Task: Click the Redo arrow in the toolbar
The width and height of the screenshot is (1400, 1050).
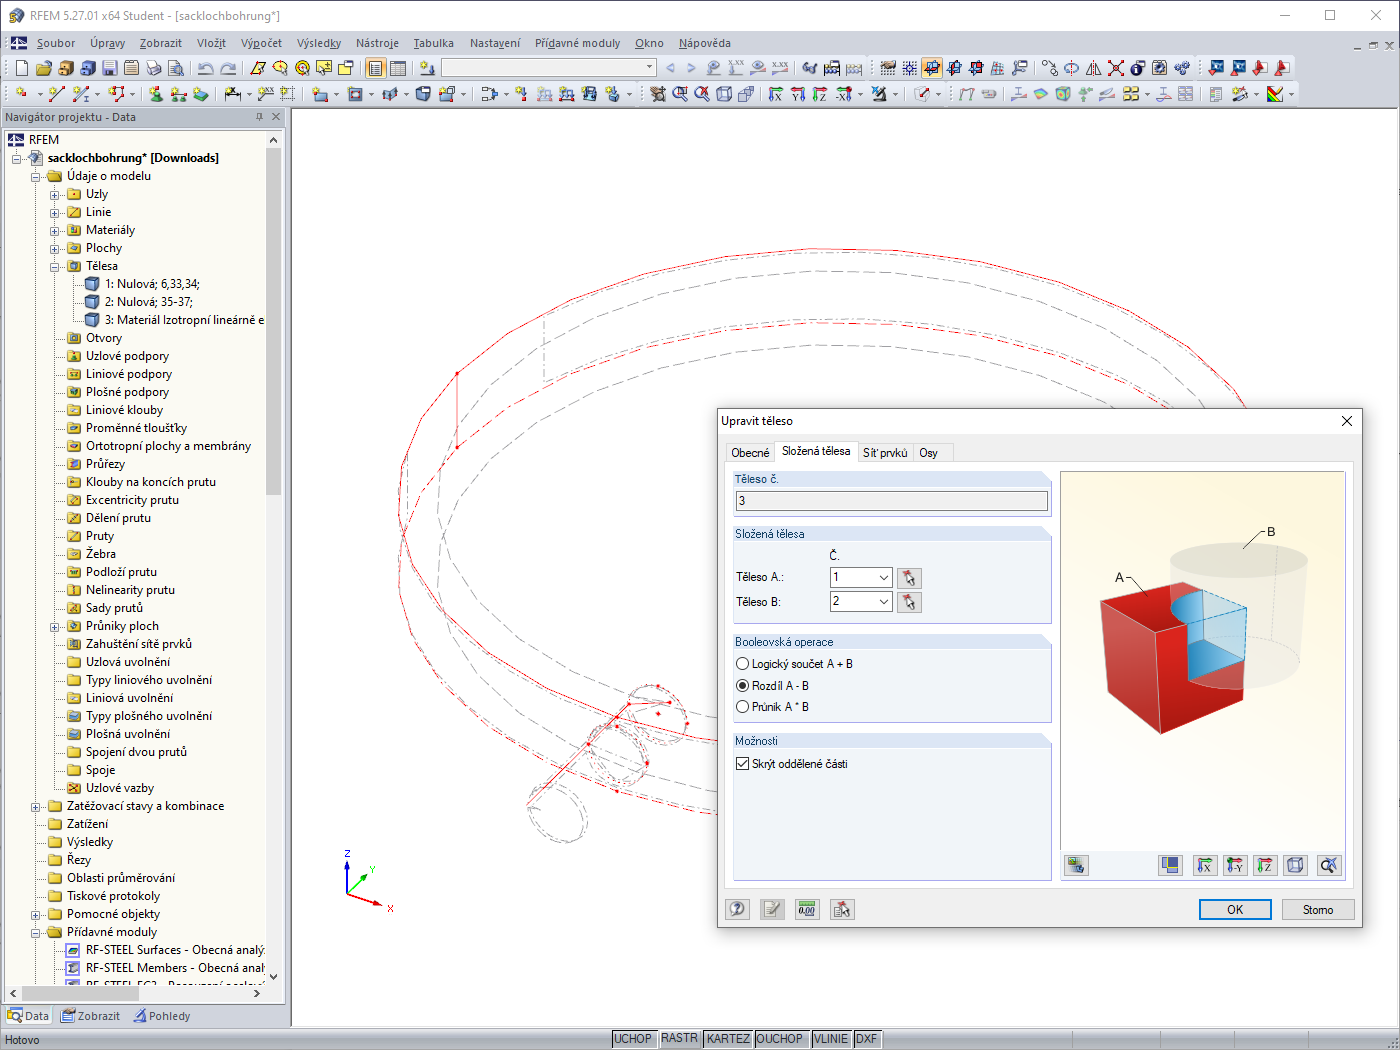Action: tap(228, 68)
